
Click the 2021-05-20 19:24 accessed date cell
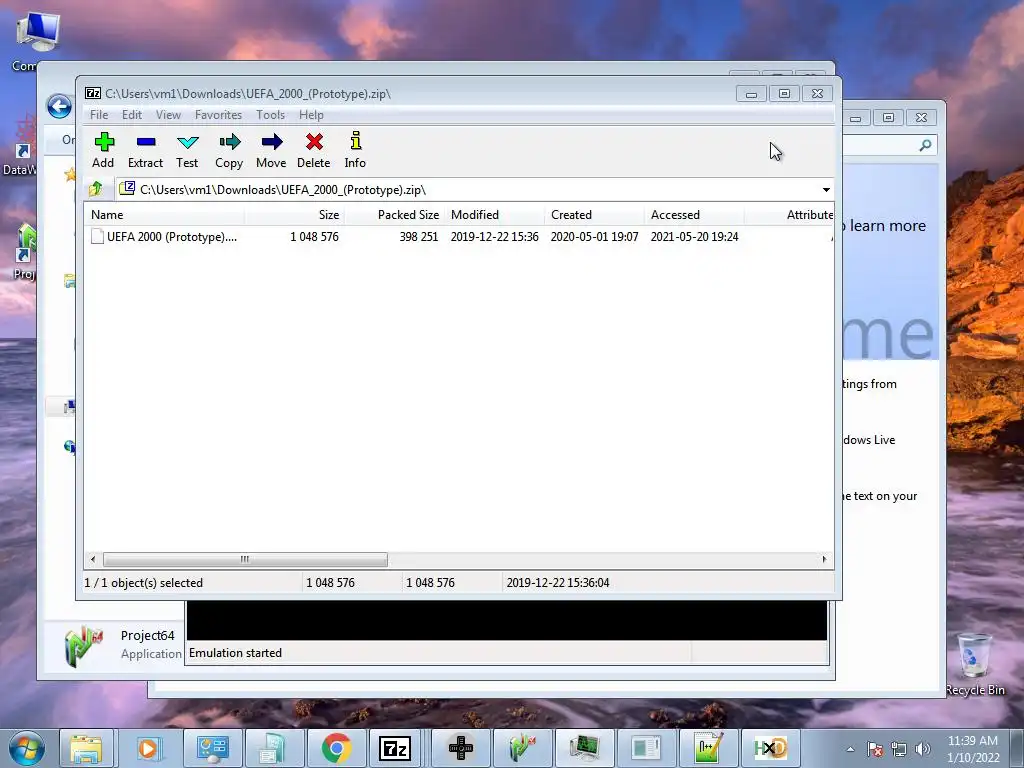coord(694,236)
